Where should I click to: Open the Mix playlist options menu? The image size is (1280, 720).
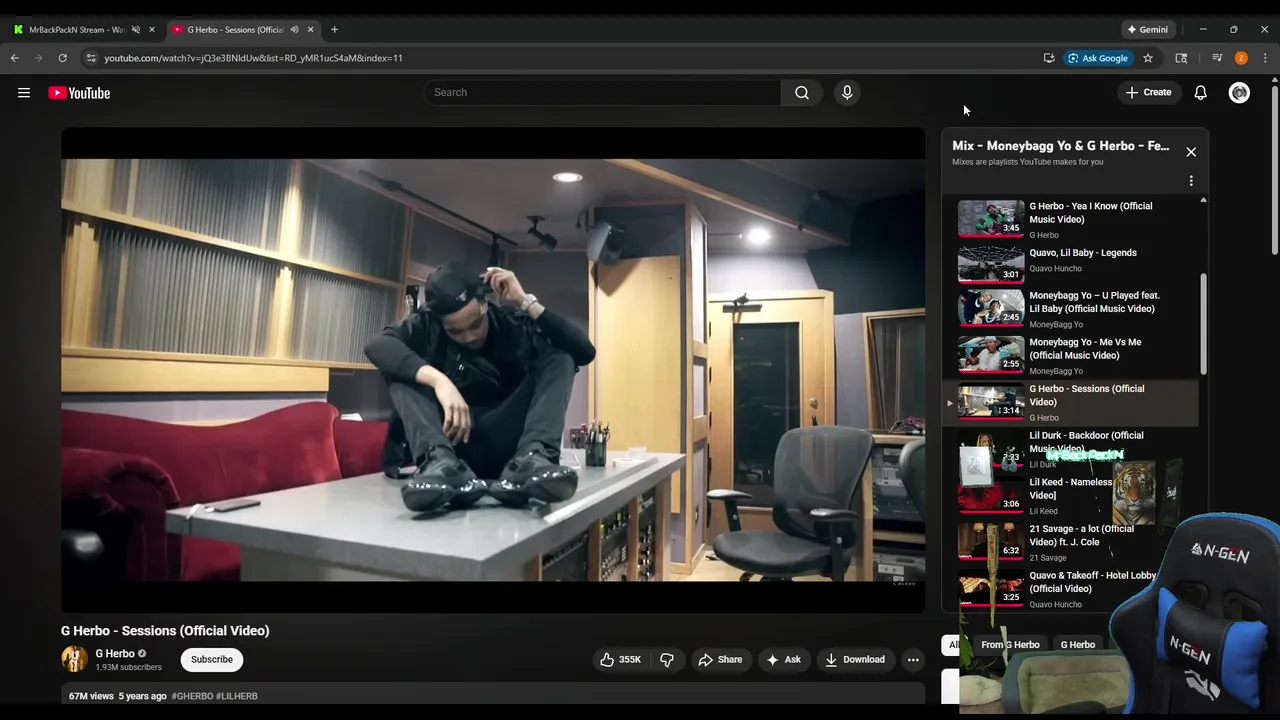1191,181
